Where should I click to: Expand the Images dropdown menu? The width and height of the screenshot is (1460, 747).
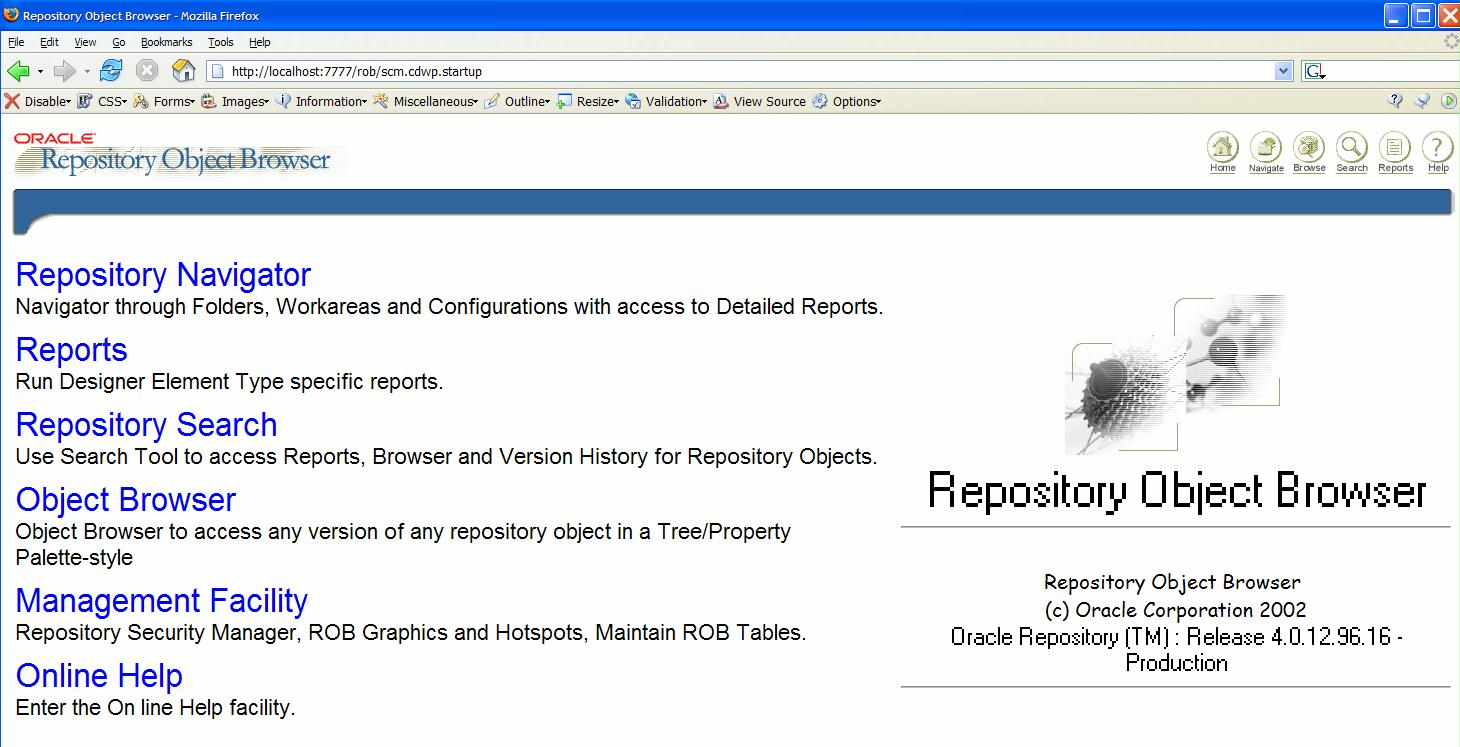pyautogui.click(x=236, y=101)
